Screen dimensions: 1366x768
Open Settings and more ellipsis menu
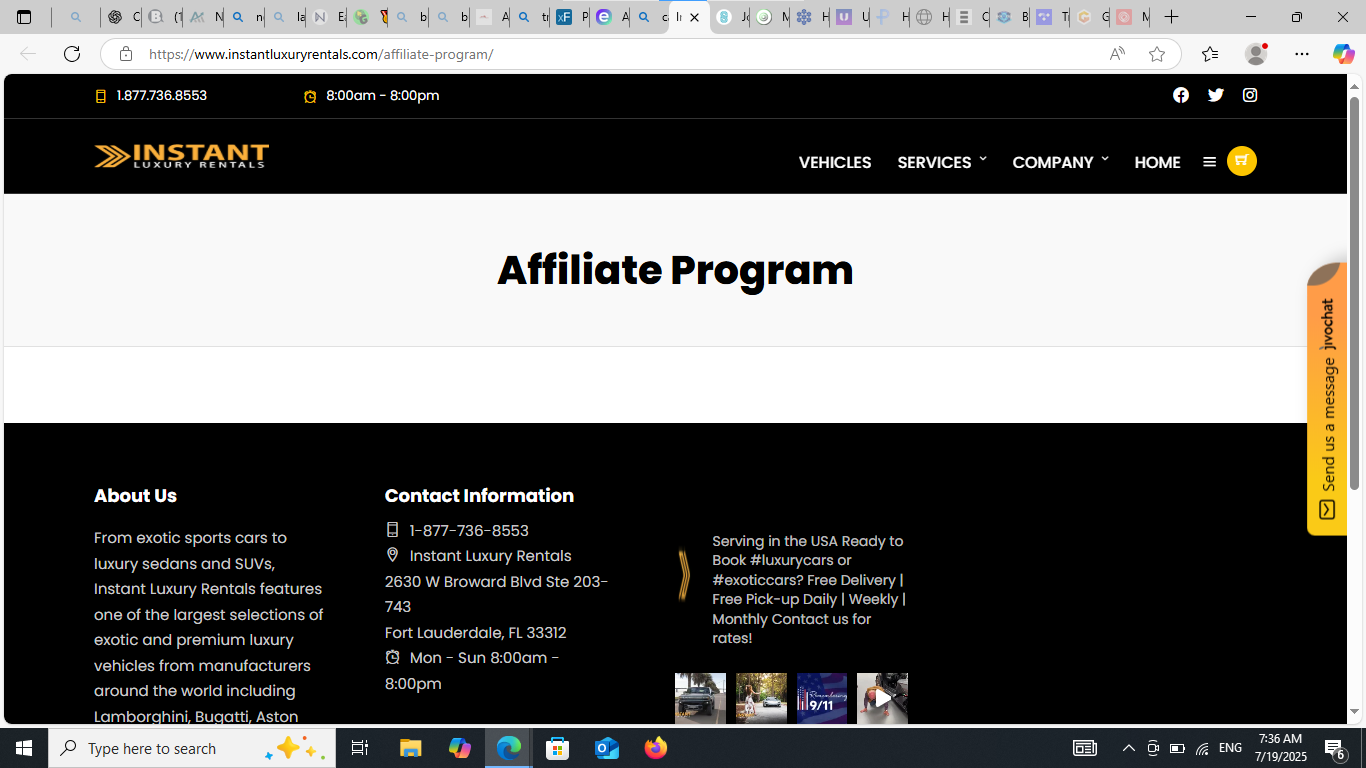click(1302, 54)
